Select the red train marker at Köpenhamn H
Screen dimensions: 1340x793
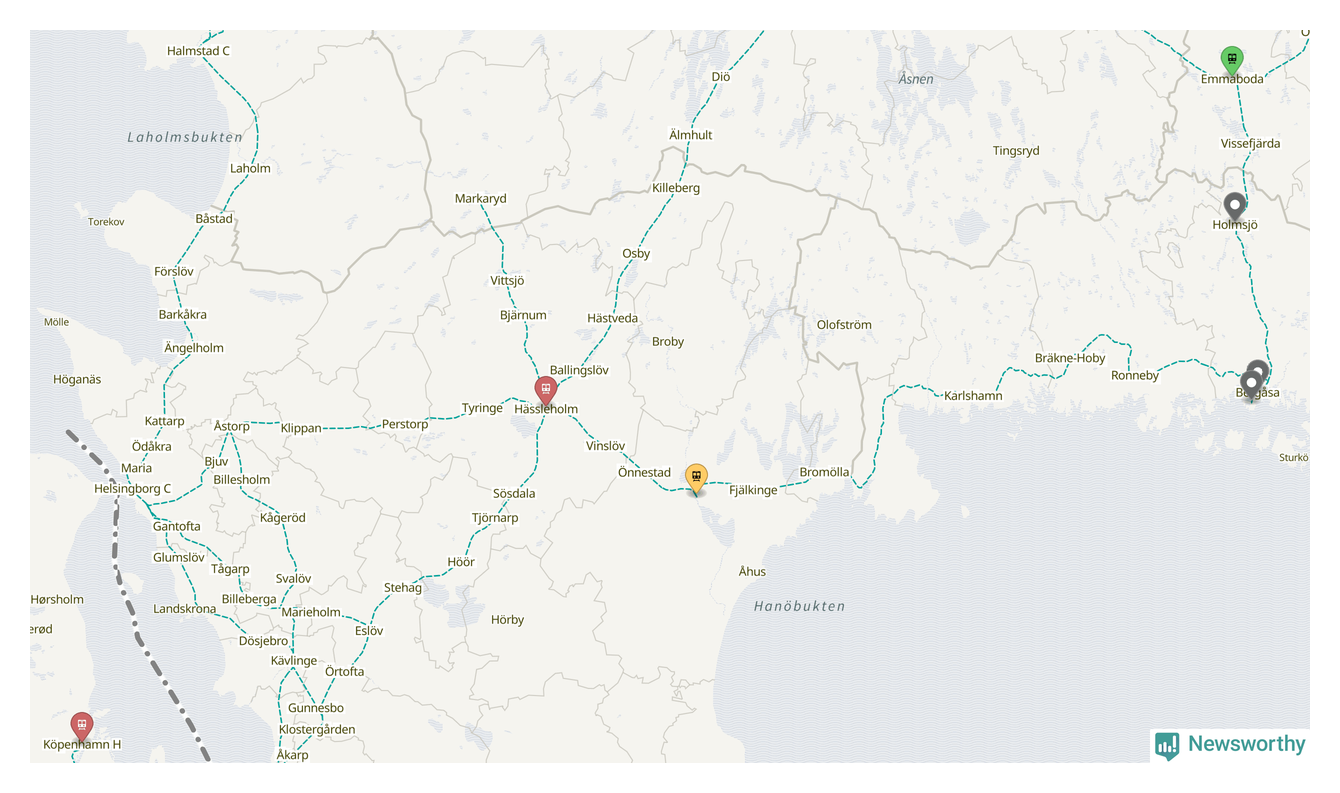[x=82, y=725]
